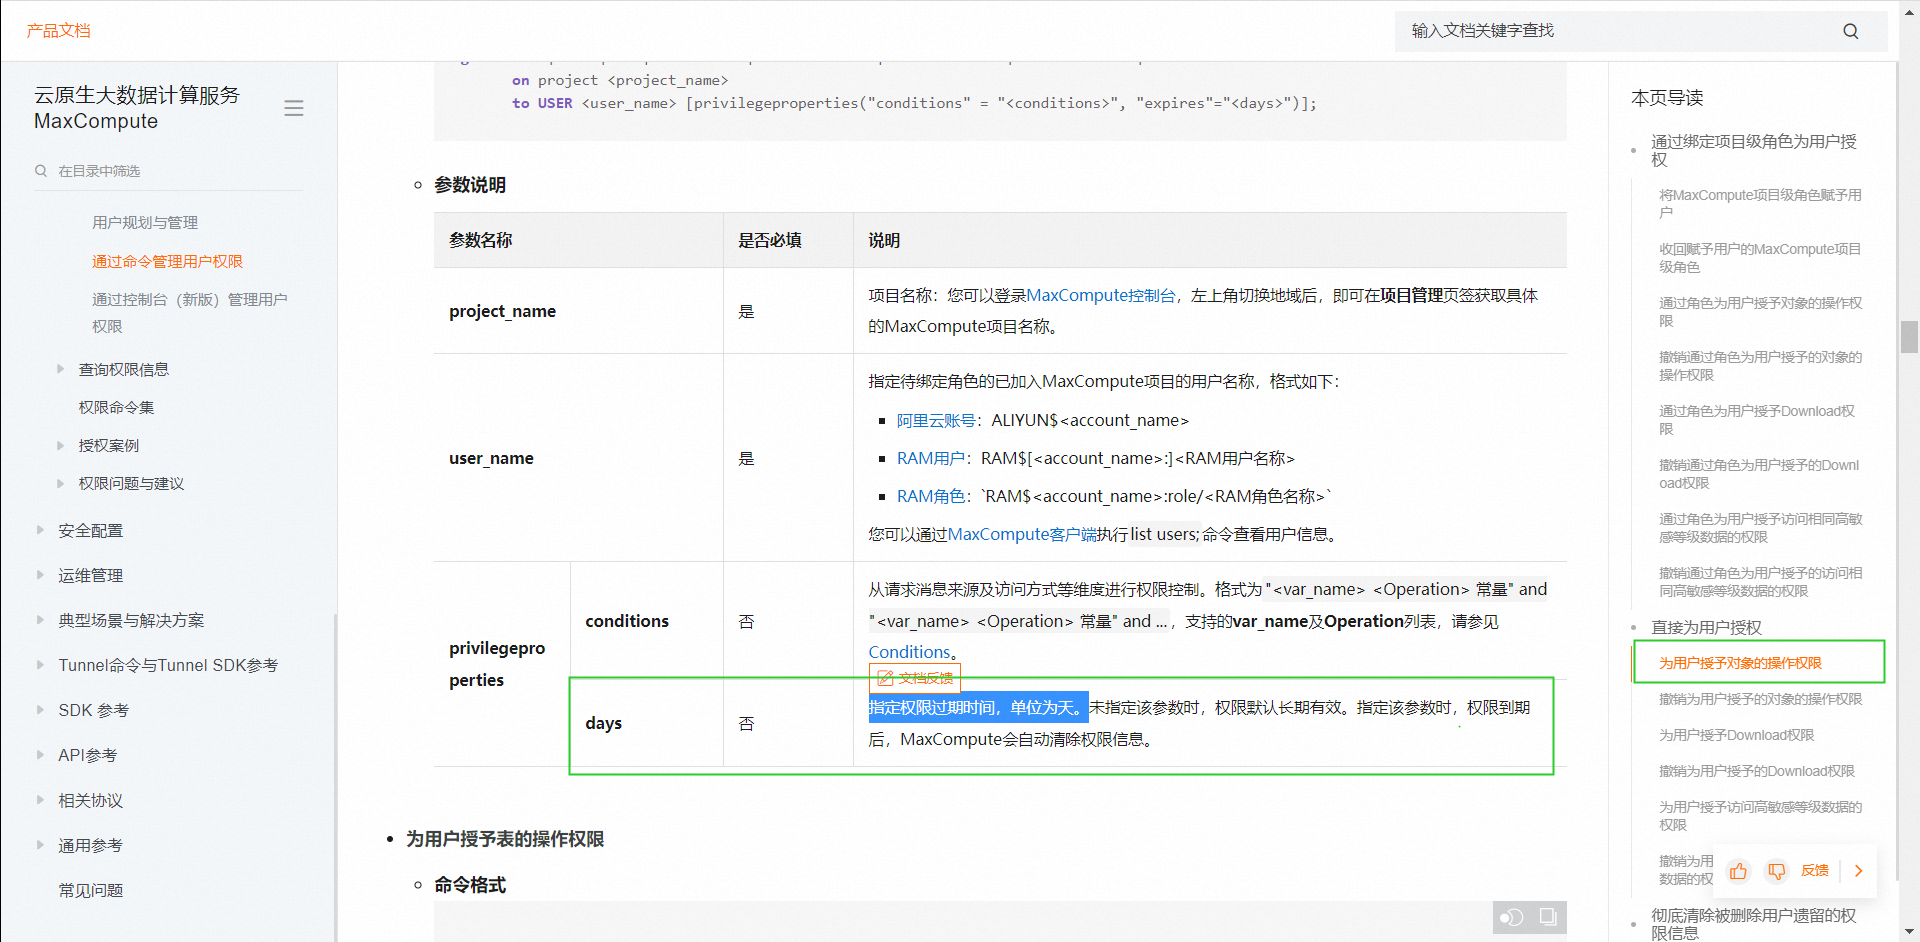Viewport: 1920px width, 942px height.
Task: Expand Tunnel命令与Tunnel SDK参考 section
Action: [40, 665]
